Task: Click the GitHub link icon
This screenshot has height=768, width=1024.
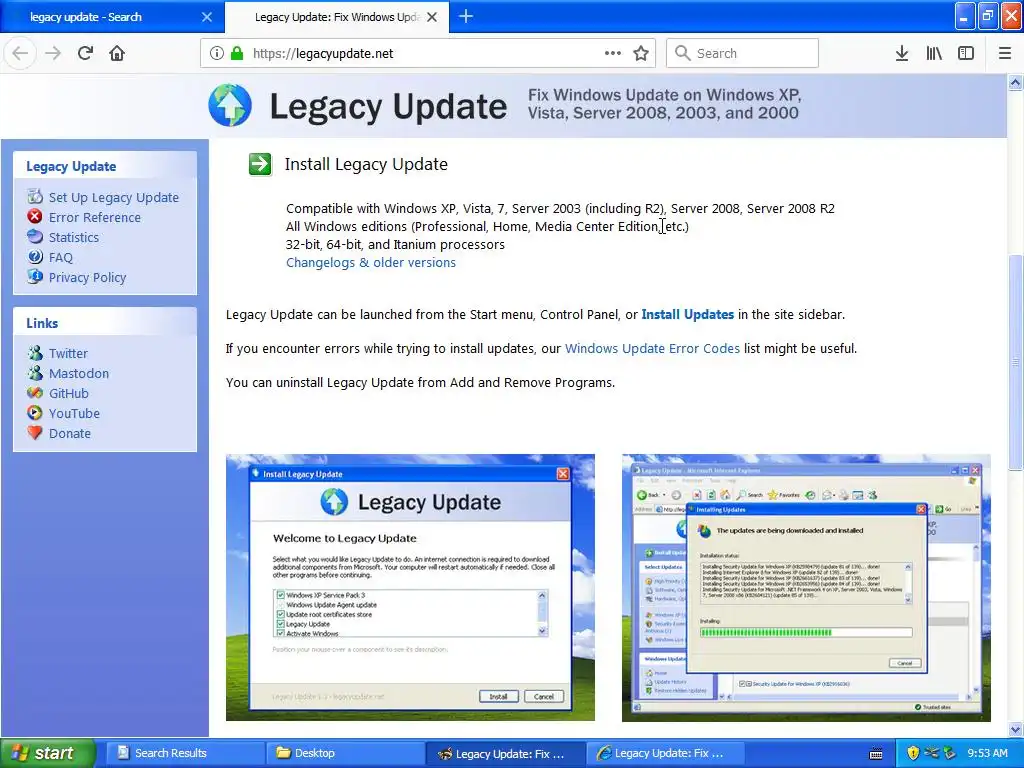Action: click(x=35, y=393)
